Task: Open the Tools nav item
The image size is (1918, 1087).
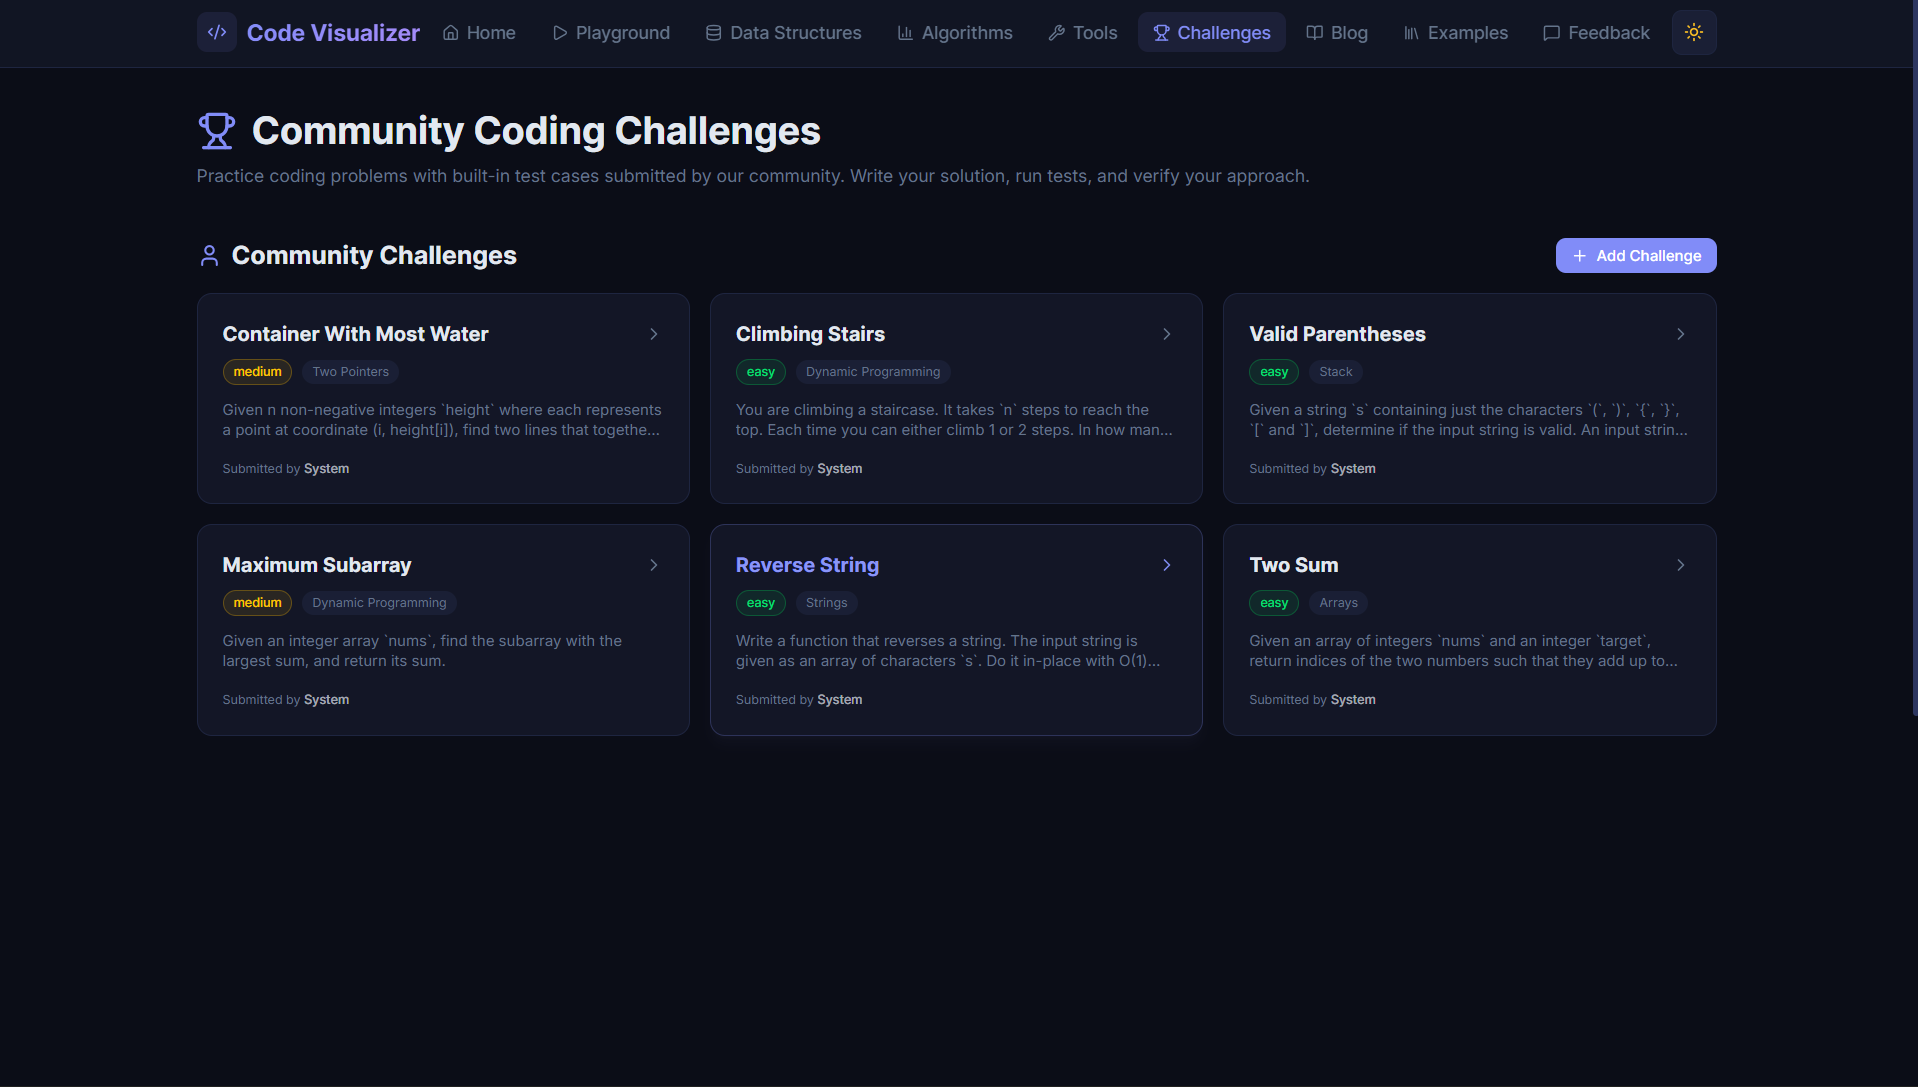Action: 1083,33
